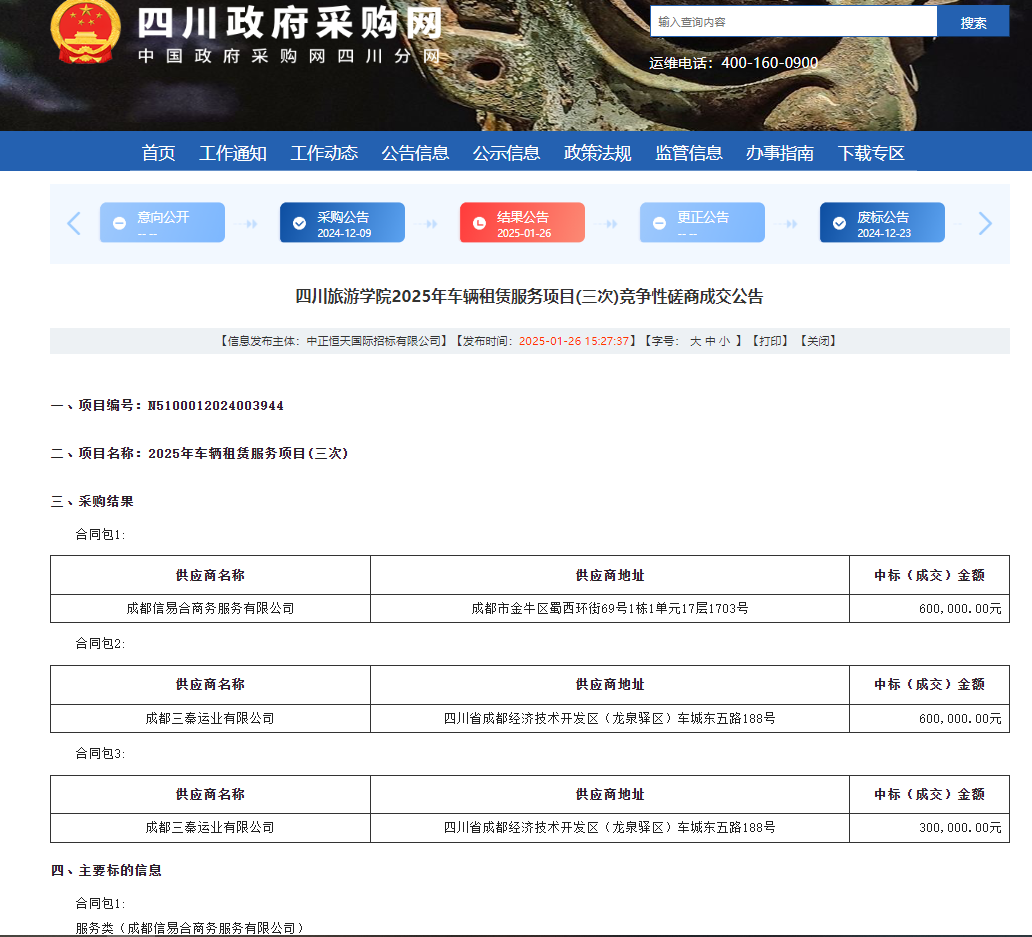Click the search input field
Viewport: 1032px width, 937px height.
coord(793,22)
